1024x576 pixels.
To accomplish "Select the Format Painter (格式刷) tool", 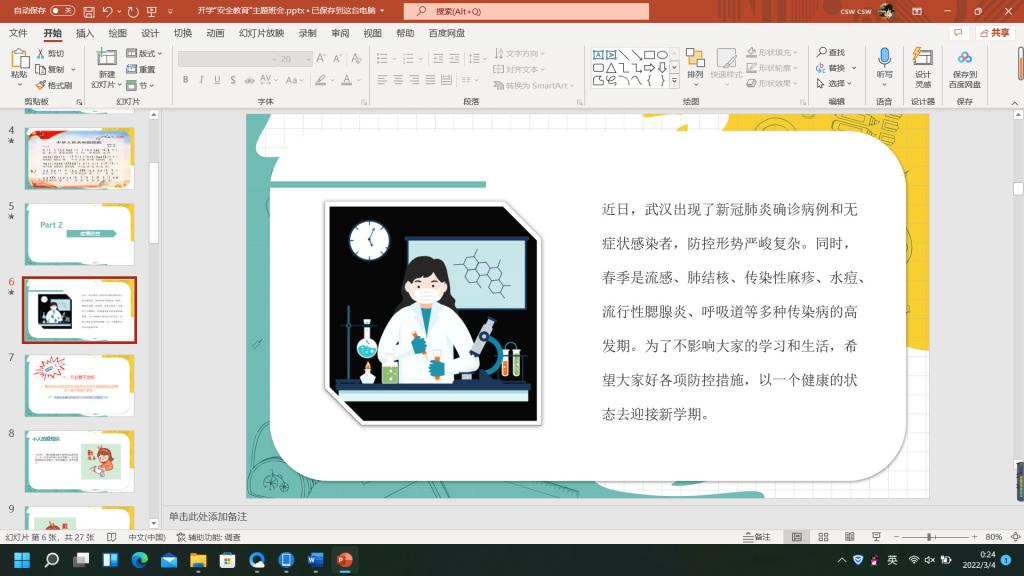I will 54,85.
